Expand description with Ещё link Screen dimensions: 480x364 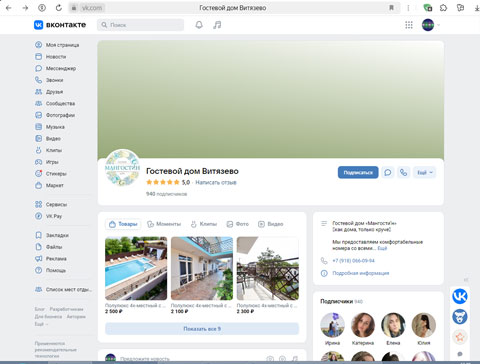pyautogui.click(x=382, y=248)
